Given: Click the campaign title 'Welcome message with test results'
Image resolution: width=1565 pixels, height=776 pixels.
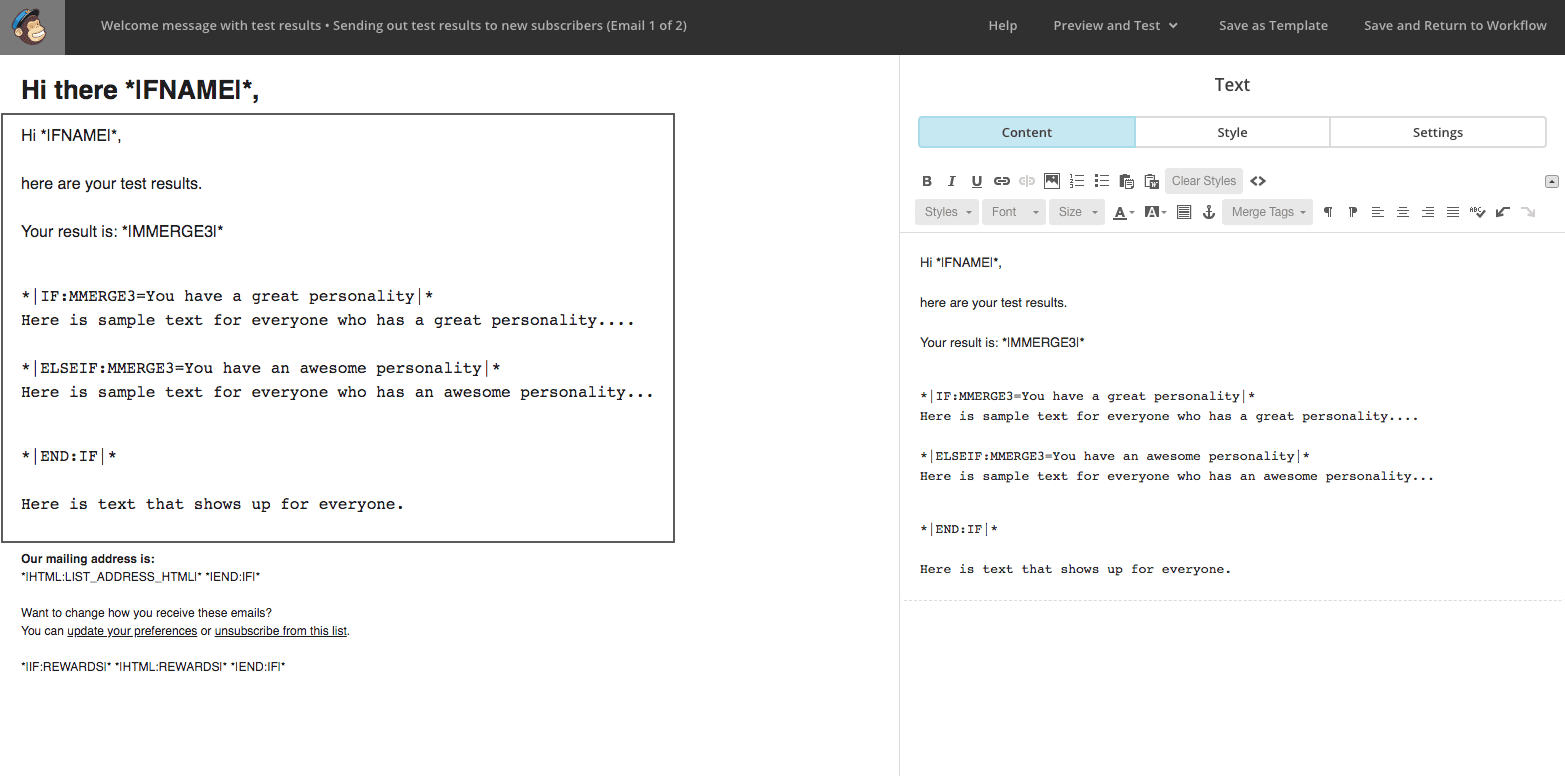Looking at the screenshot, I should [x=211, y=26].
